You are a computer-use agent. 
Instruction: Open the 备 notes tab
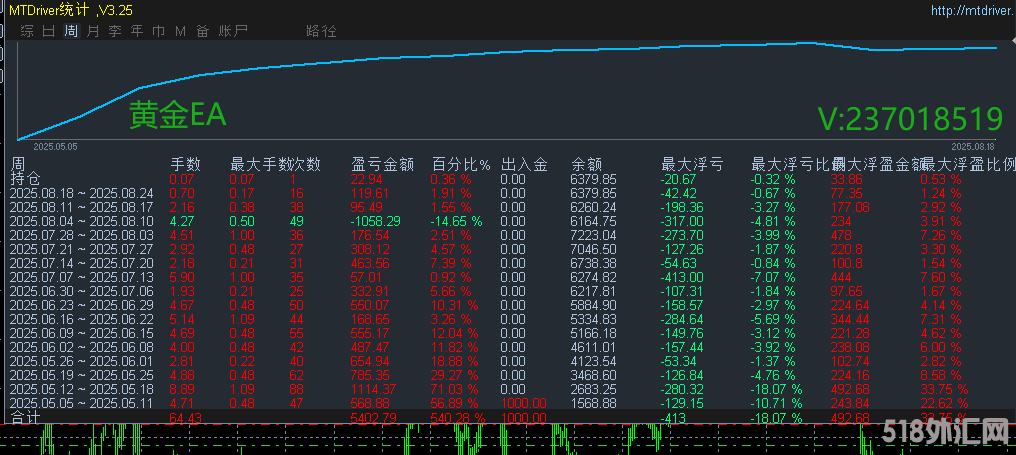tap(203, 30)
